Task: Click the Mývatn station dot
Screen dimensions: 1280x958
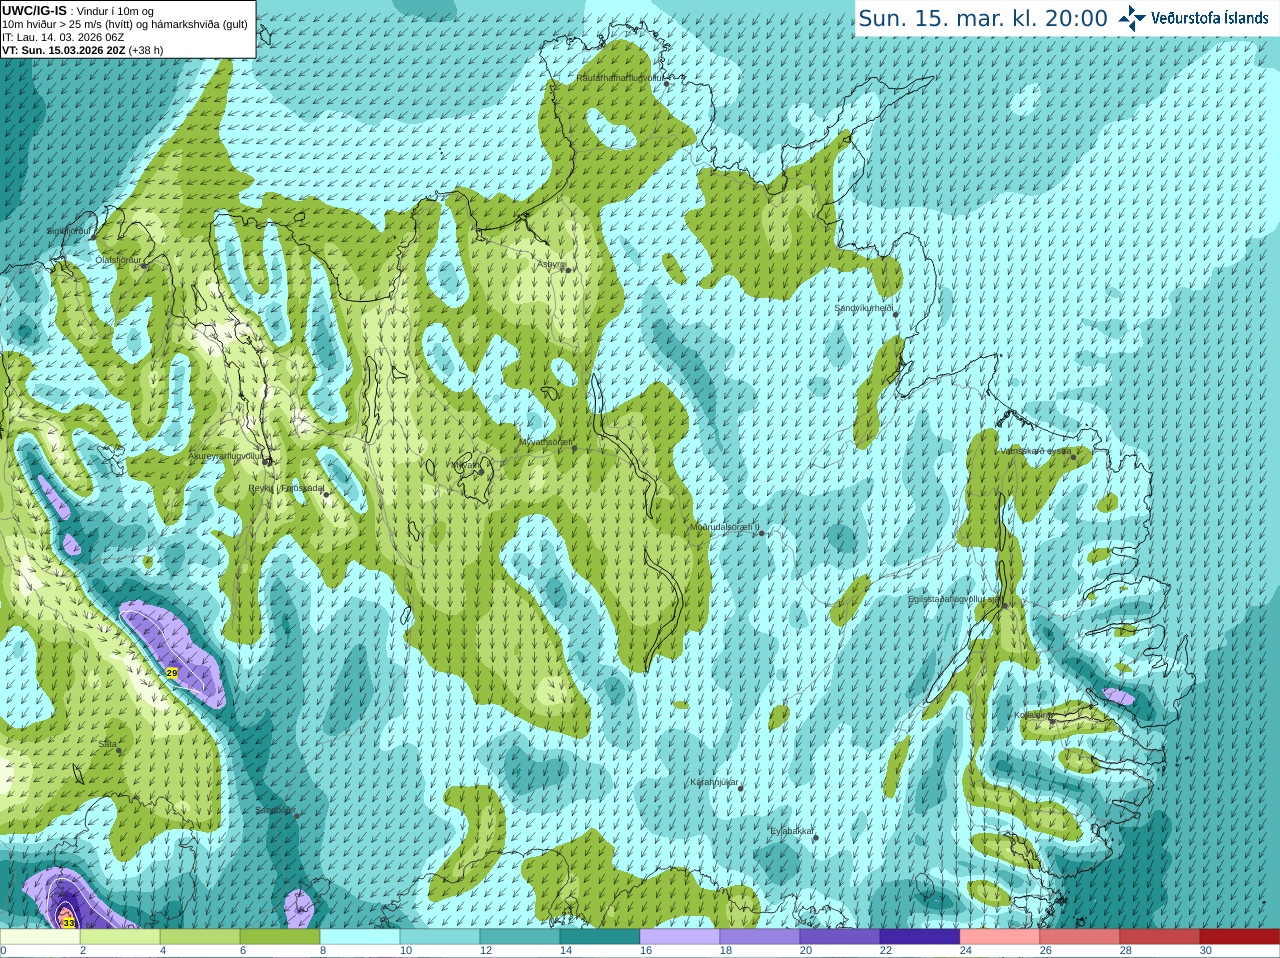Action: tap(480, 470)
